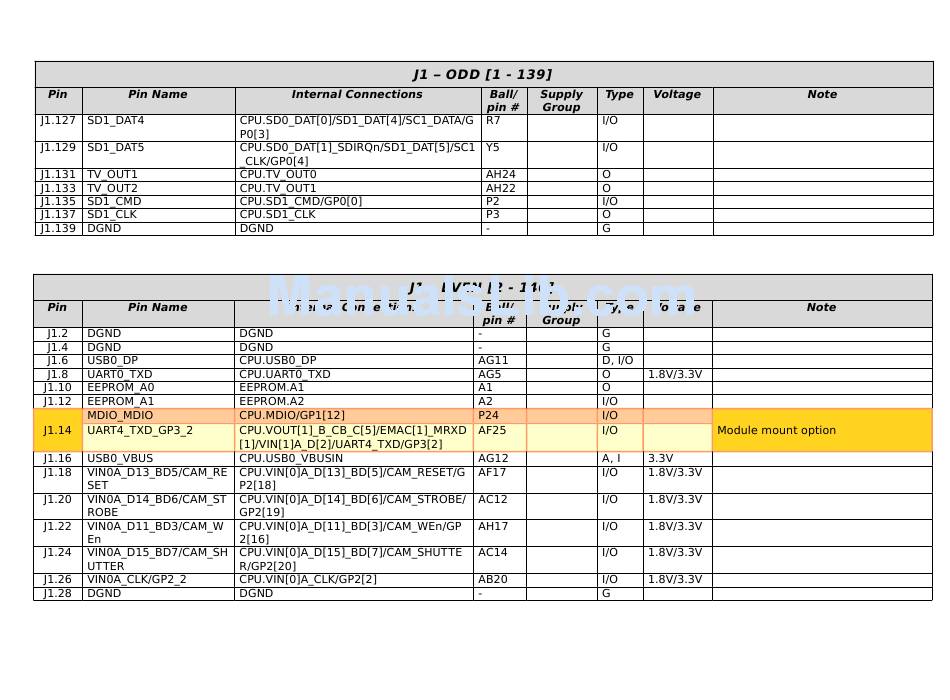This screenshot has height=700, width=950.
Task: Click pin name "USB0_DP"
Action: click(113, 361)
